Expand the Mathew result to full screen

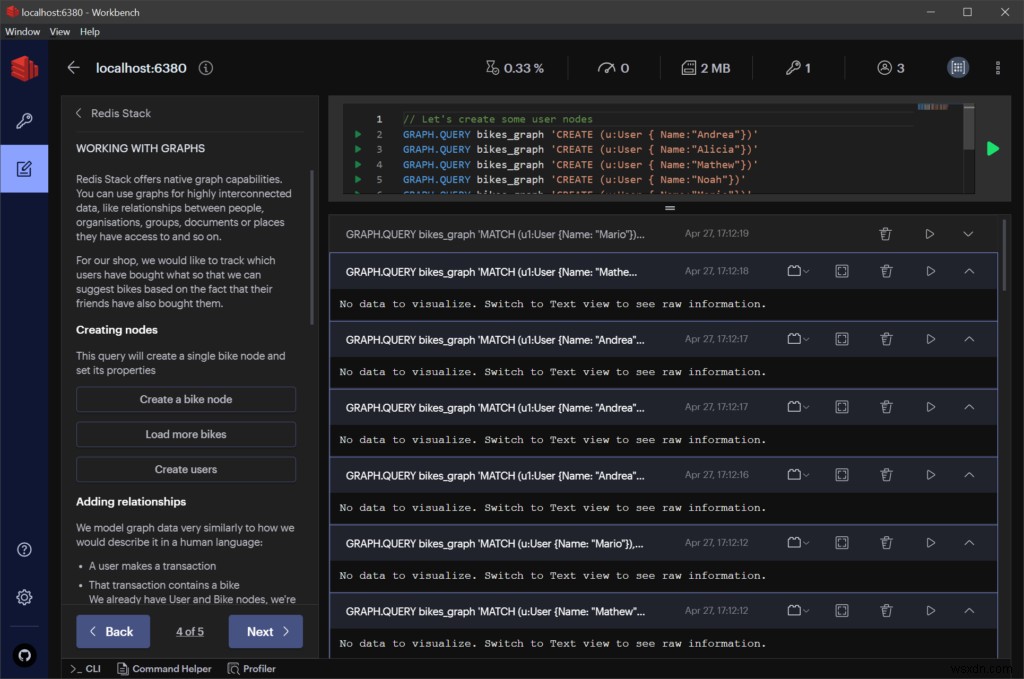[841, 270]
